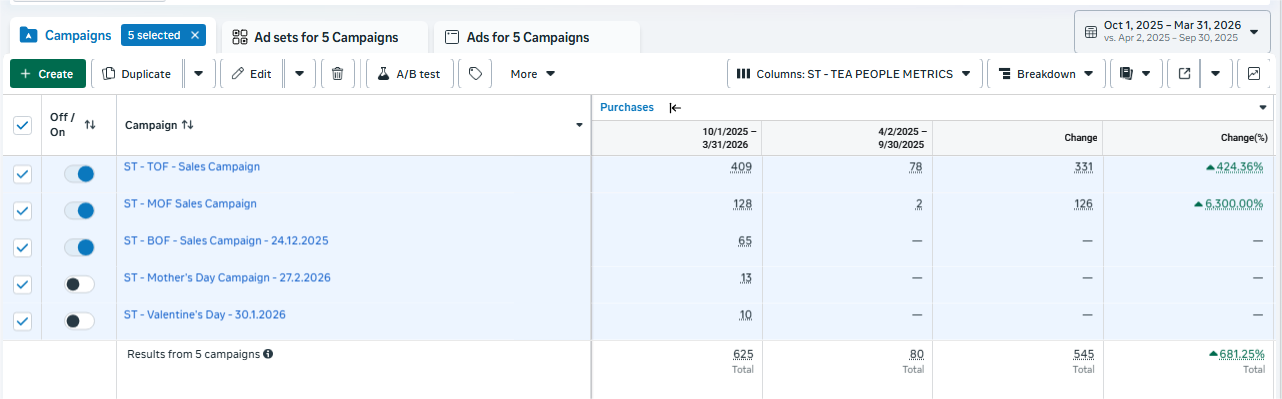Uncheck the ST - TOF - Sales Campaign checkbox

point(22,174)
